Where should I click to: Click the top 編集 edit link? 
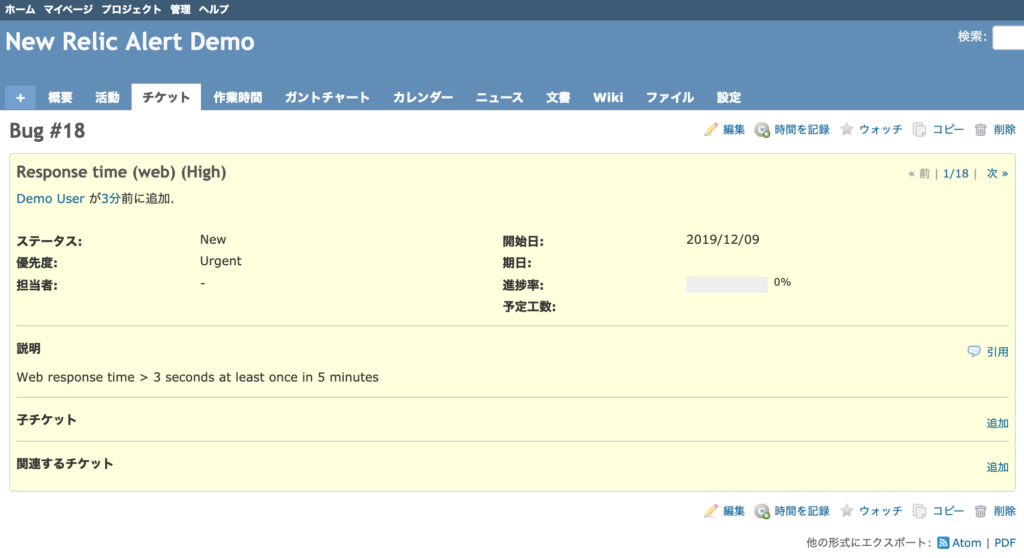(x=733, y=129)
